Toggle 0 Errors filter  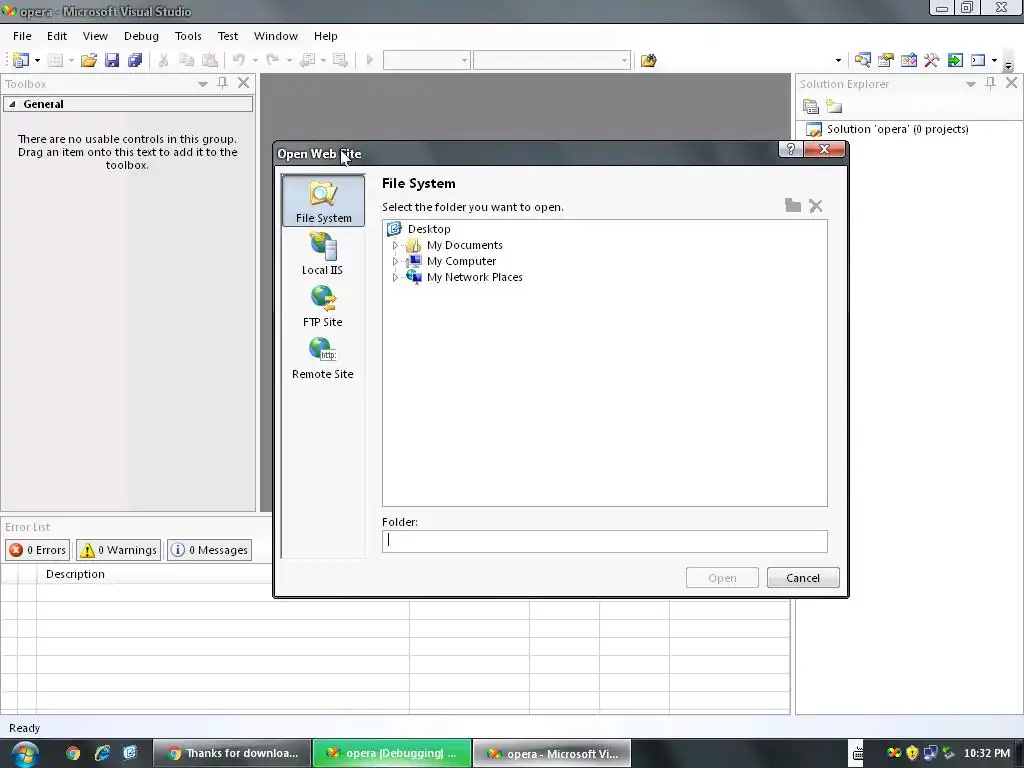point(38,550)
